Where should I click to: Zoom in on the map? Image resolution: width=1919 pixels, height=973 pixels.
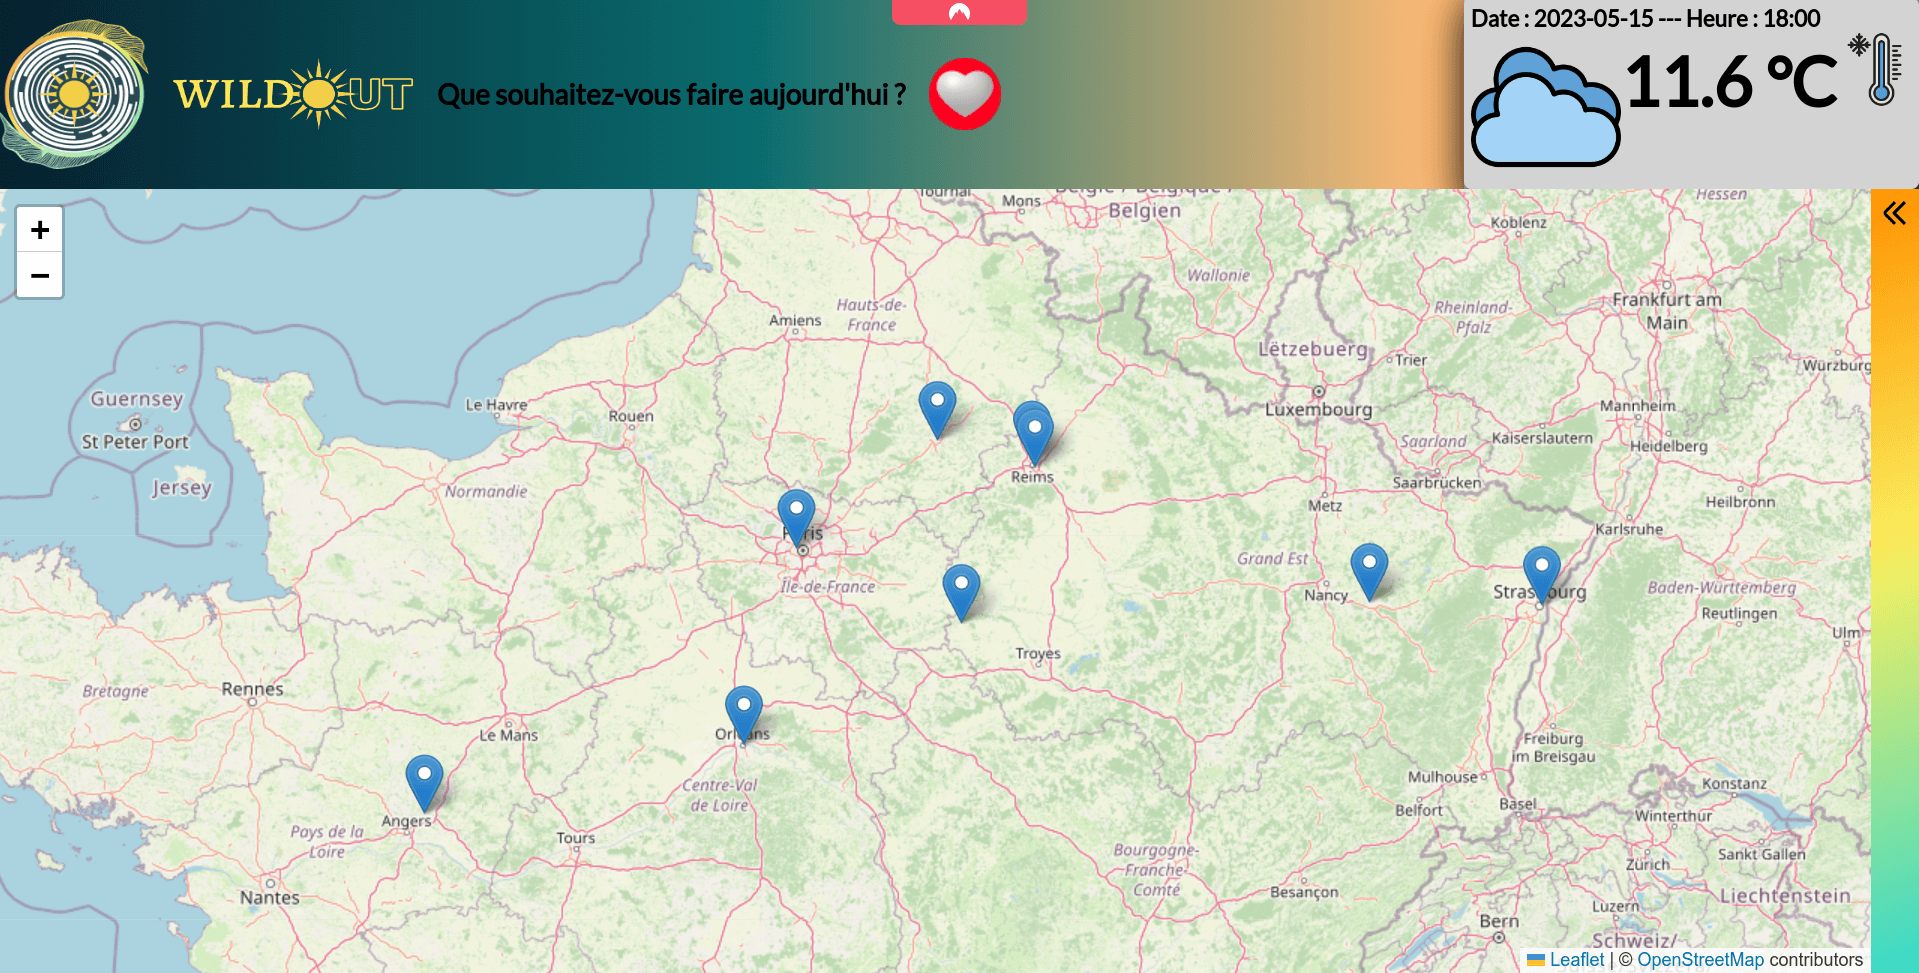point(40,230)
